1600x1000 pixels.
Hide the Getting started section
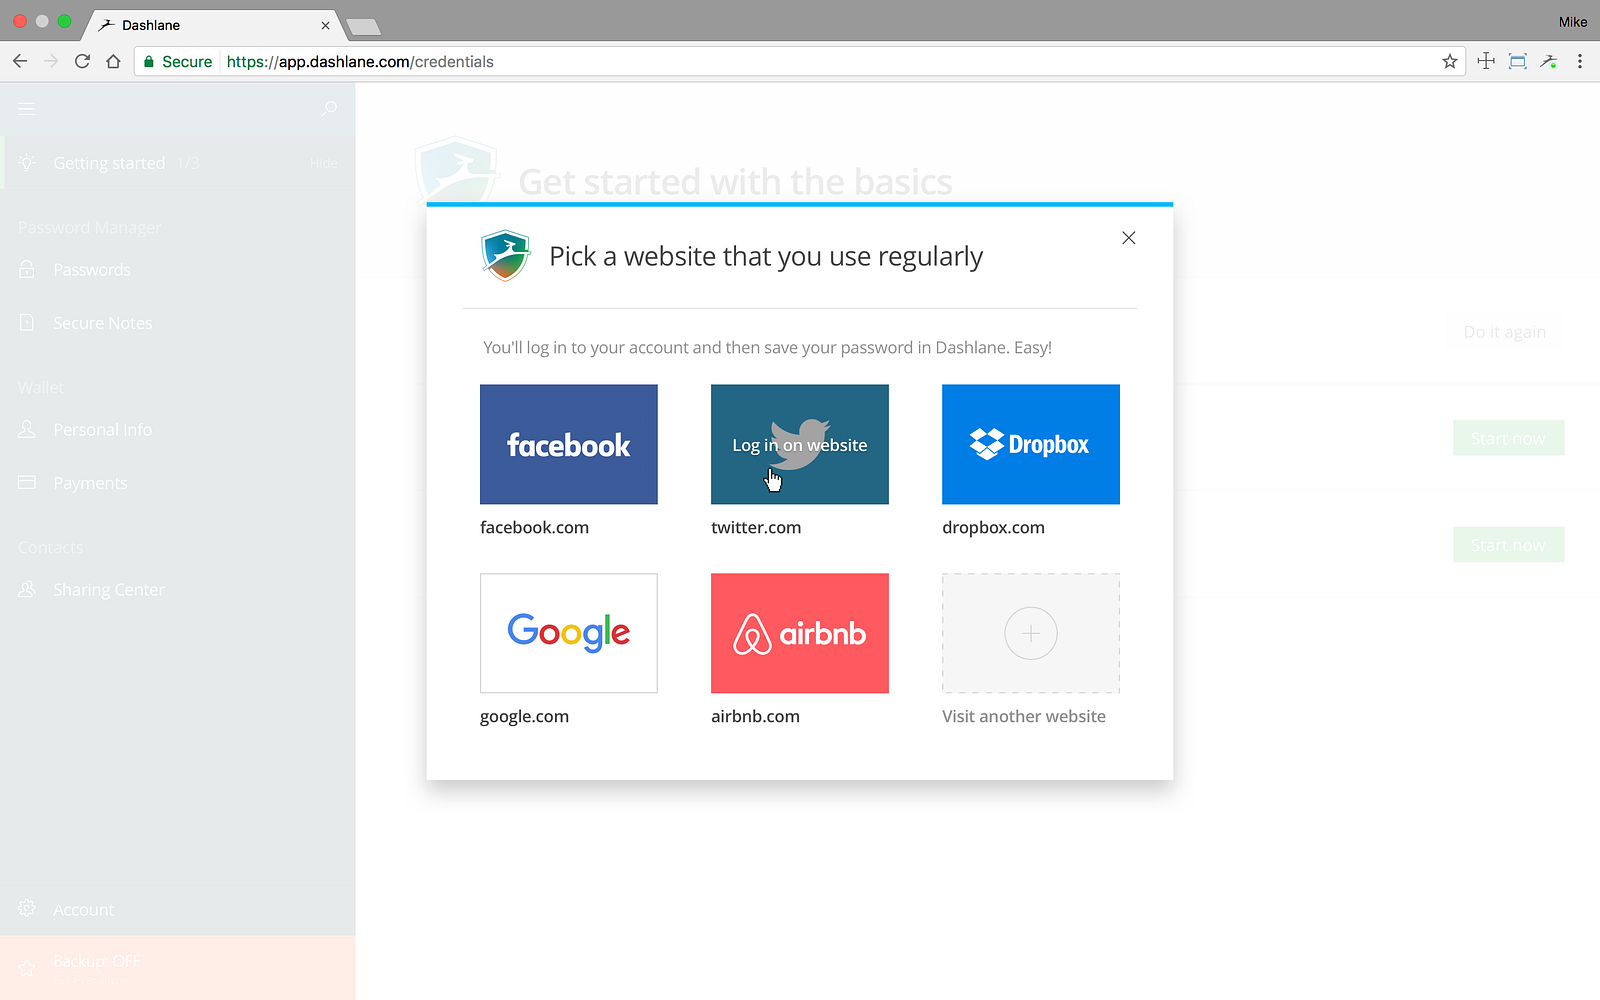coord(323,163)
